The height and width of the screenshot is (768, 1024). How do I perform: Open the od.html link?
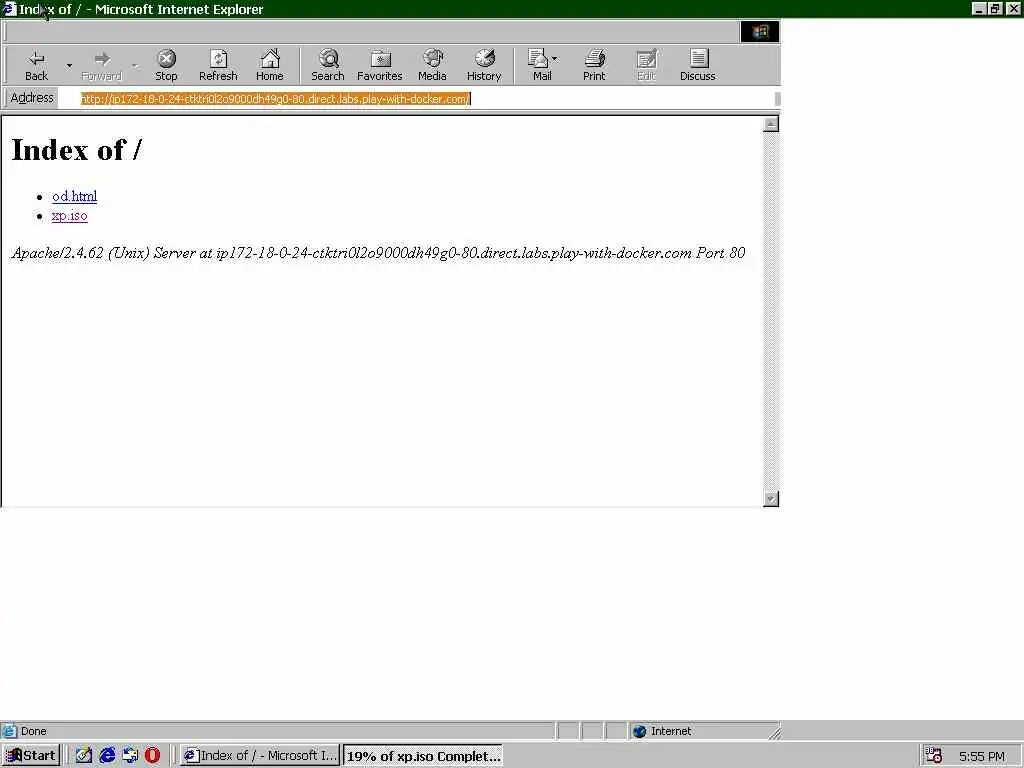[74, 196]
